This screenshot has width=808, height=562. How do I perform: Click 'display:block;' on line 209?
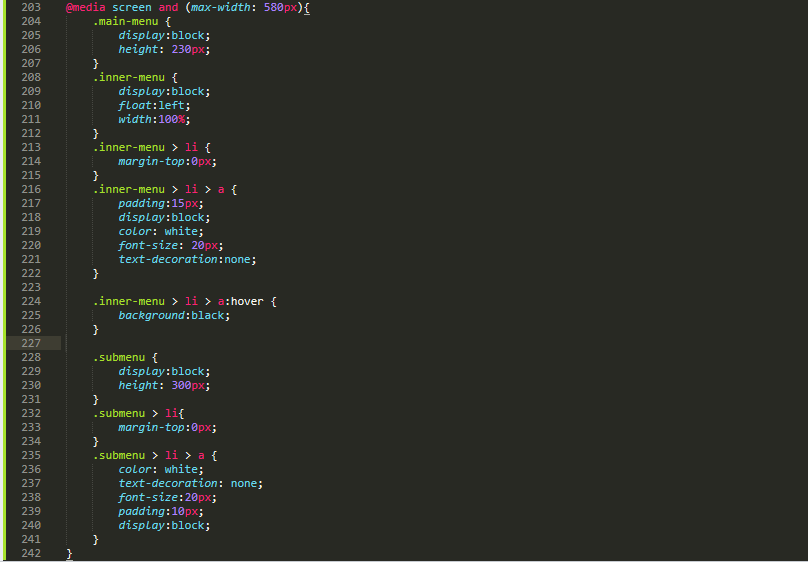(164, 92)
